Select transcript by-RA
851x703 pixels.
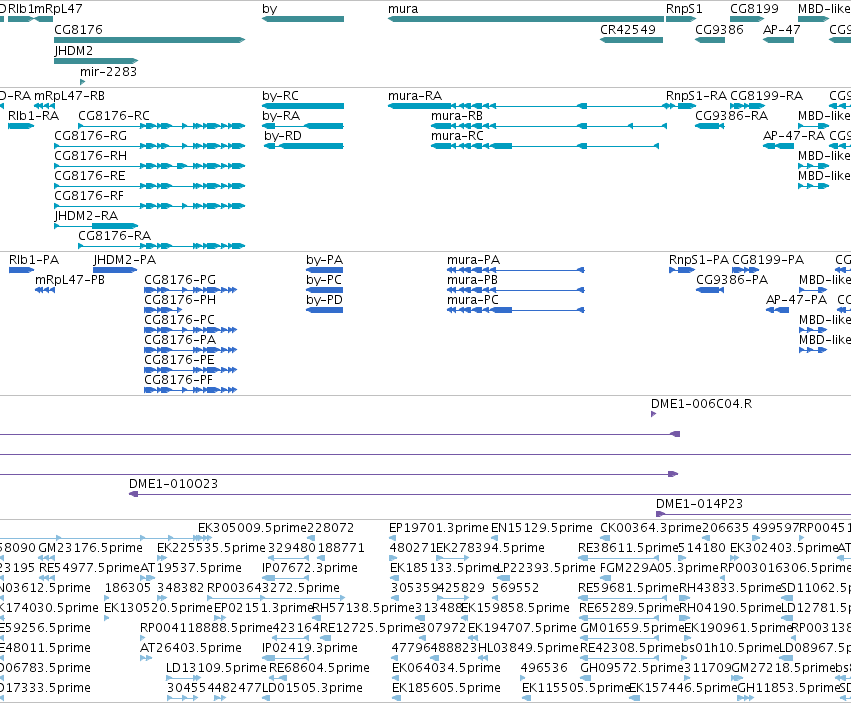pos(281,116)
